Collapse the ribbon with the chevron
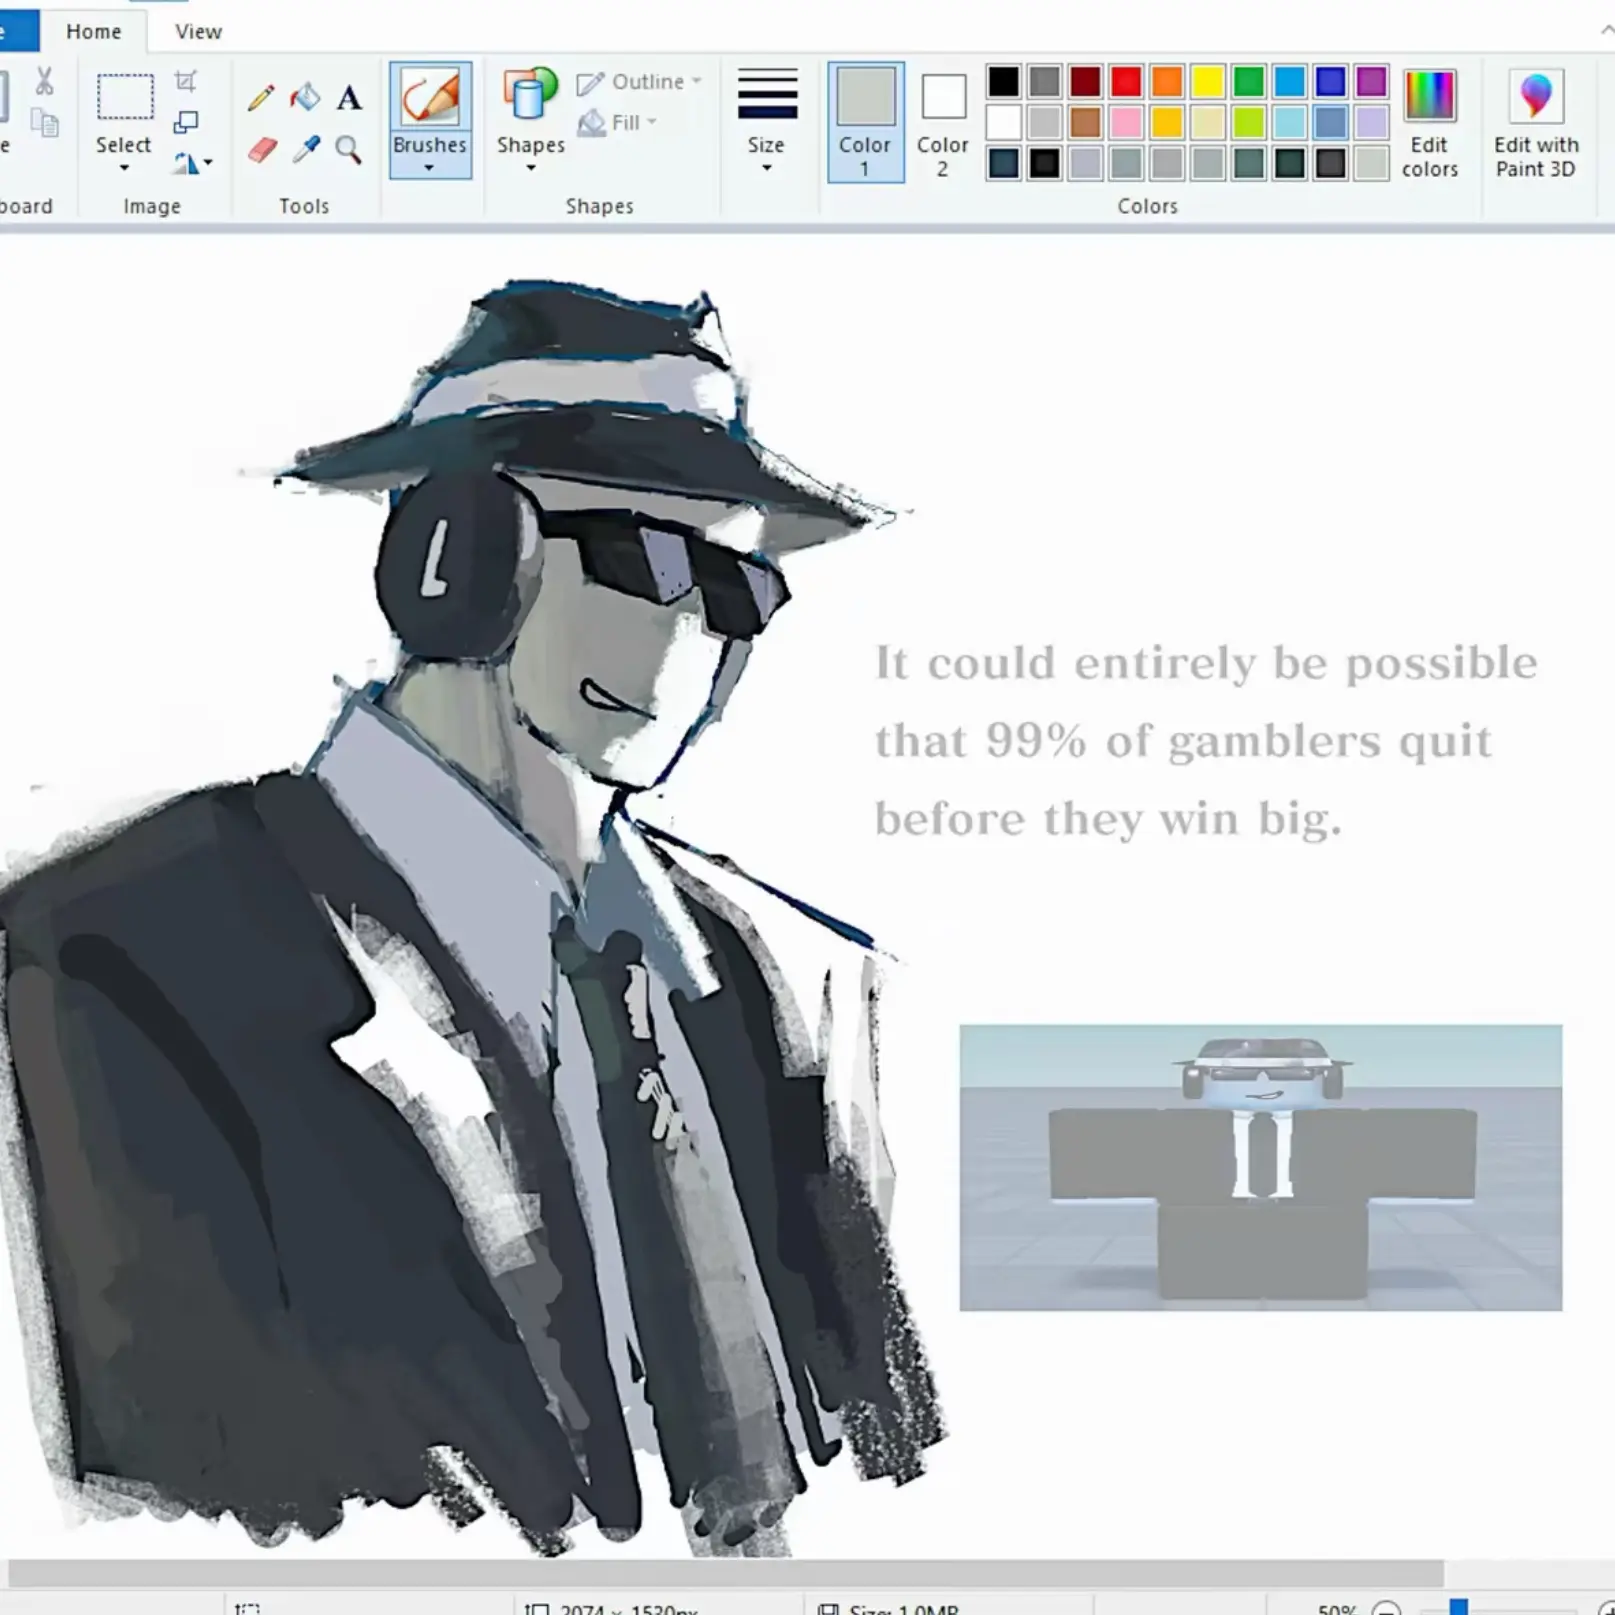Viewport: 1615px width, 1615px height. [x=1606, y=31]
